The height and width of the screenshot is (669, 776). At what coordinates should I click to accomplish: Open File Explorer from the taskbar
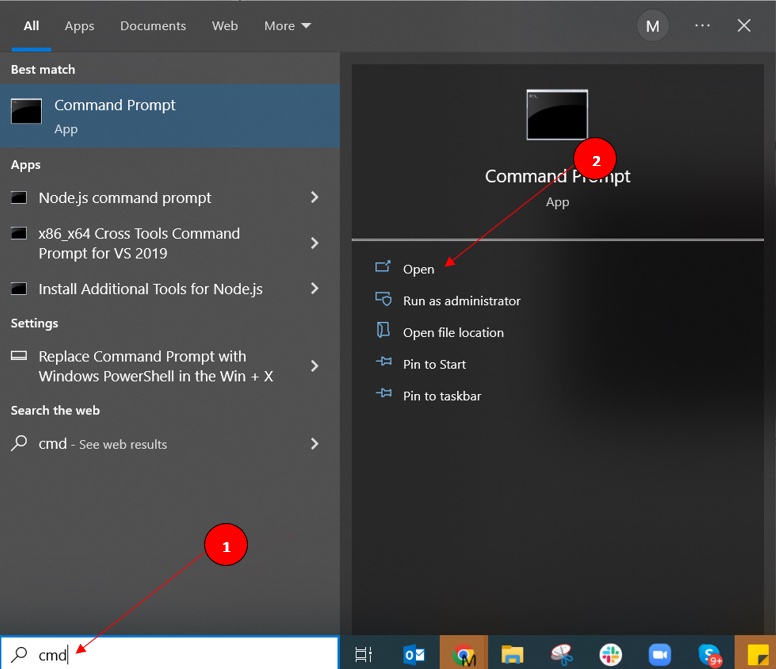pyautogui.click(x=512, y=654)
